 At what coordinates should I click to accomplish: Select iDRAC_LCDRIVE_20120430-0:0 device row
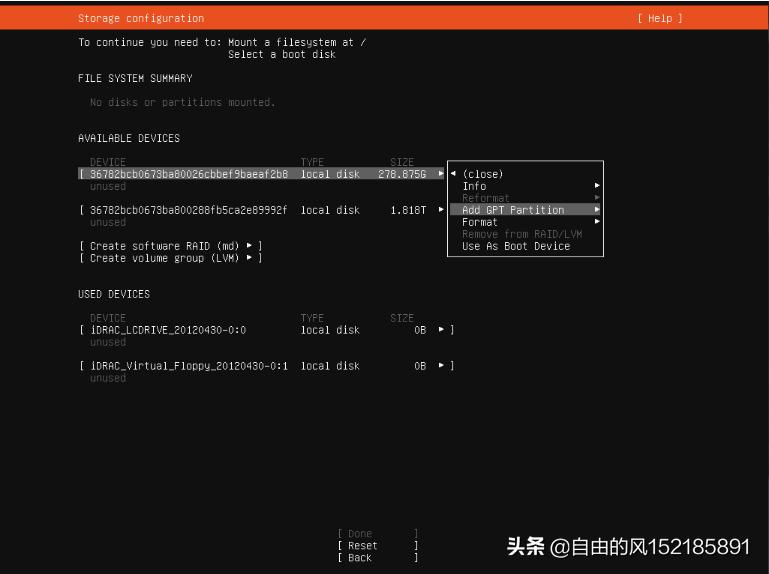click(x=266, y=330)
